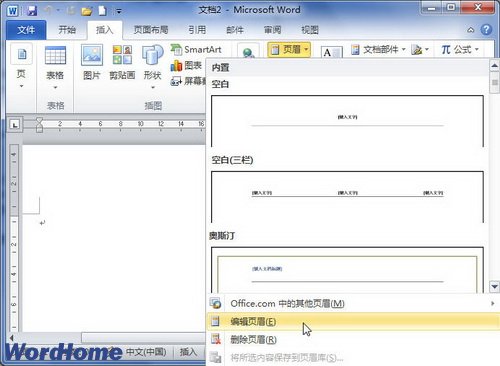Screen dimensions: 500x366
Task: Switch to the 视图 (View) tab
Action: [x=310, y=30]
